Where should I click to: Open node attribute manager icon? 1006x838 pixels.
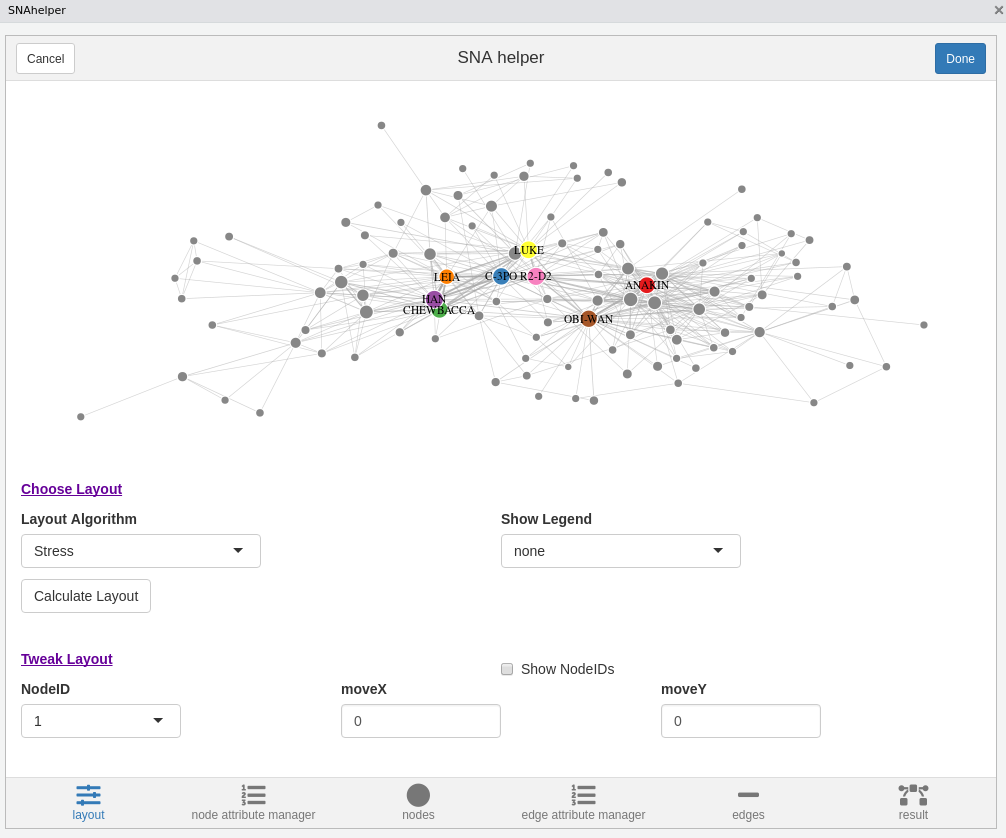point(253,796)
